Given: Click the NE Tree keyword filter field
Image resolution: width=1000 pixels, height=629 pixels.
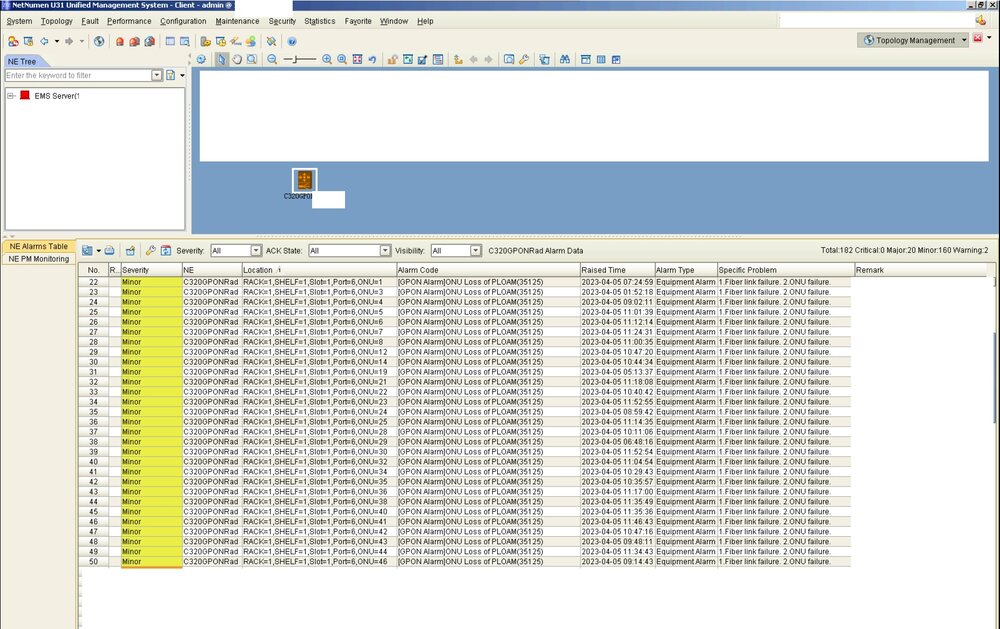Looking at the screenshot, I should 78,75.
